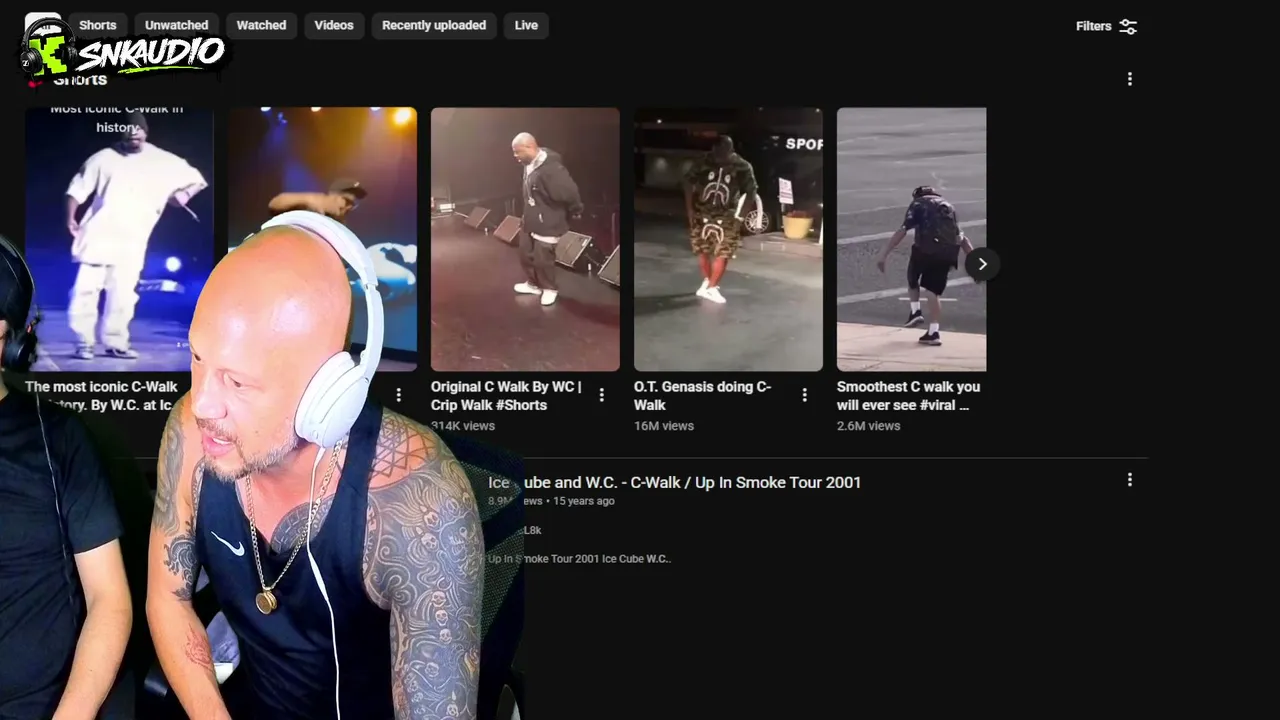Play the O.T. Genasis C-Walk short thumbnail

(728, 239)
